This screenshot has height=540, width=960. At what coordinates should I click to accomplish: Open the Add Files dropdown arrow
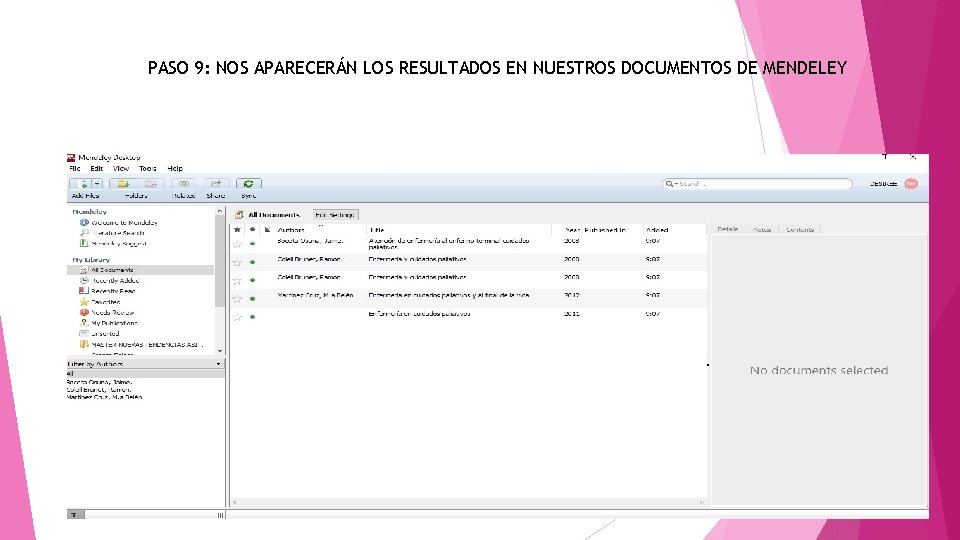coord(97,184)
